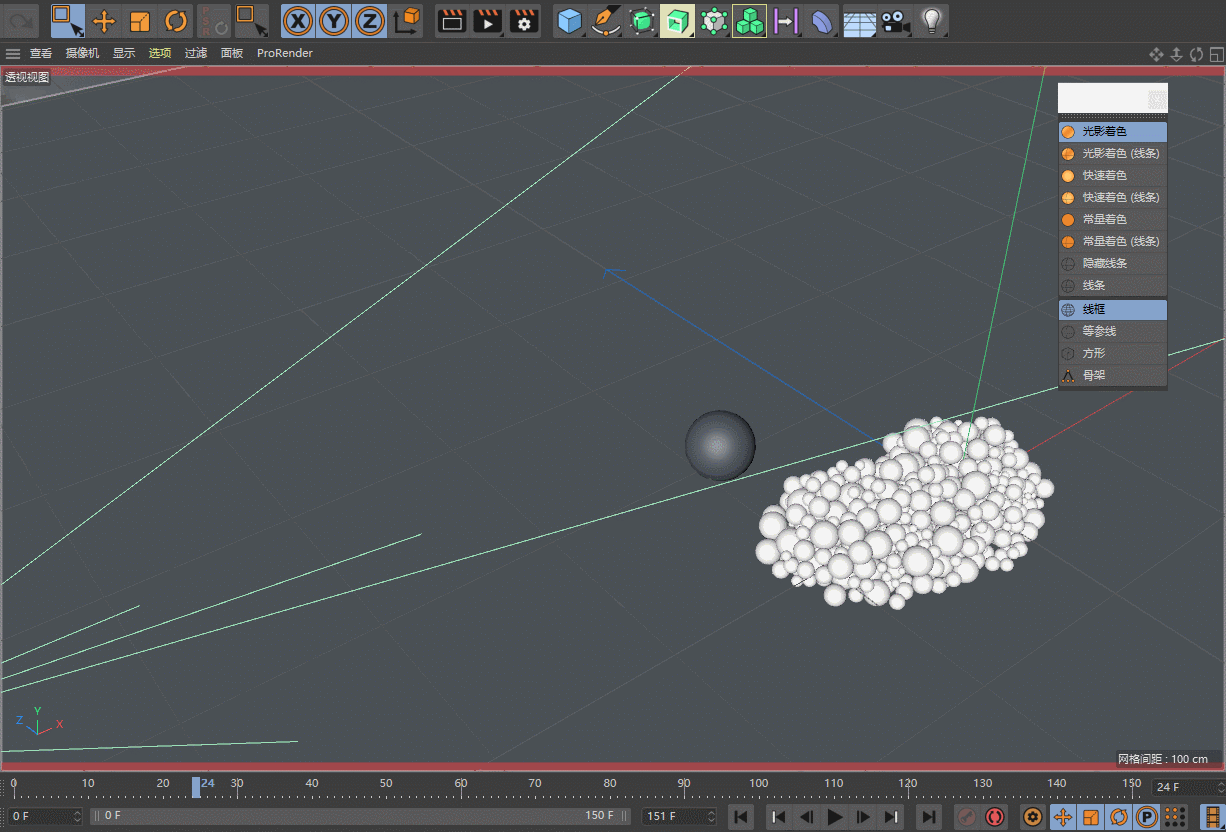This screenshot has width=1226, height=832.
Task: Open the bend deformer icon
Action: pyautogui.click(x=822, y=20)
